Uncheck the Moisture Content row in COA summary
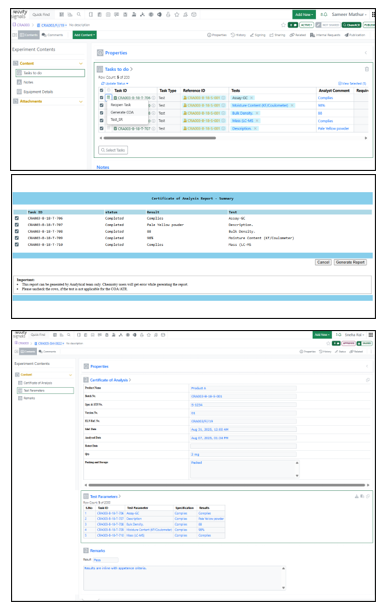 pos(17,238)
